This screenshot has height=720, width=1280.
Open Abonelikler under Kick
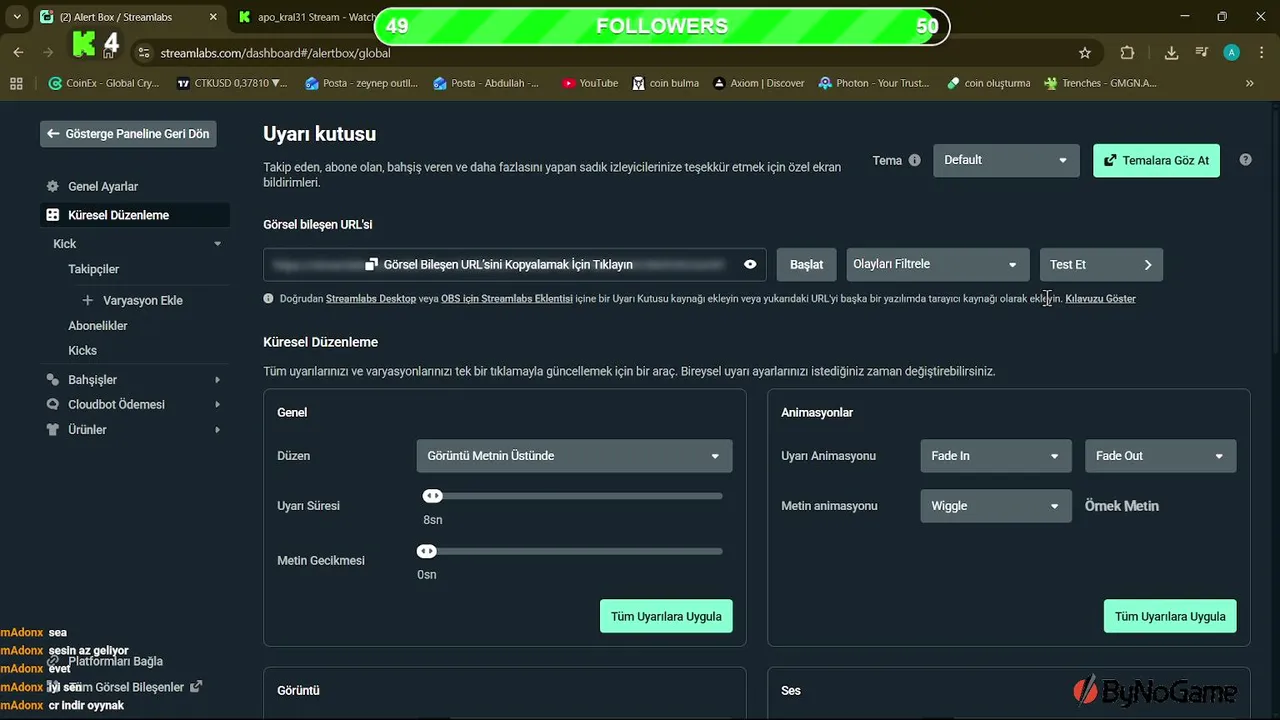click(x=97, y=326)
